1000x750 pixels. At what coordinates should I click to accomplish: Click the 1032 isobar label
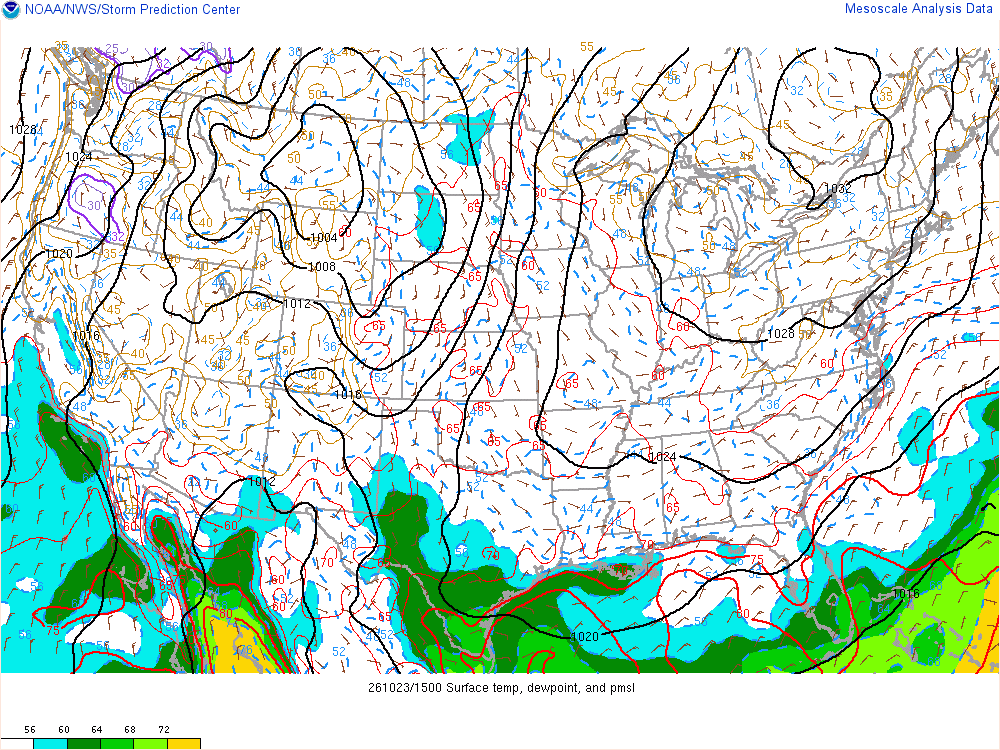[x=837, y=188]
